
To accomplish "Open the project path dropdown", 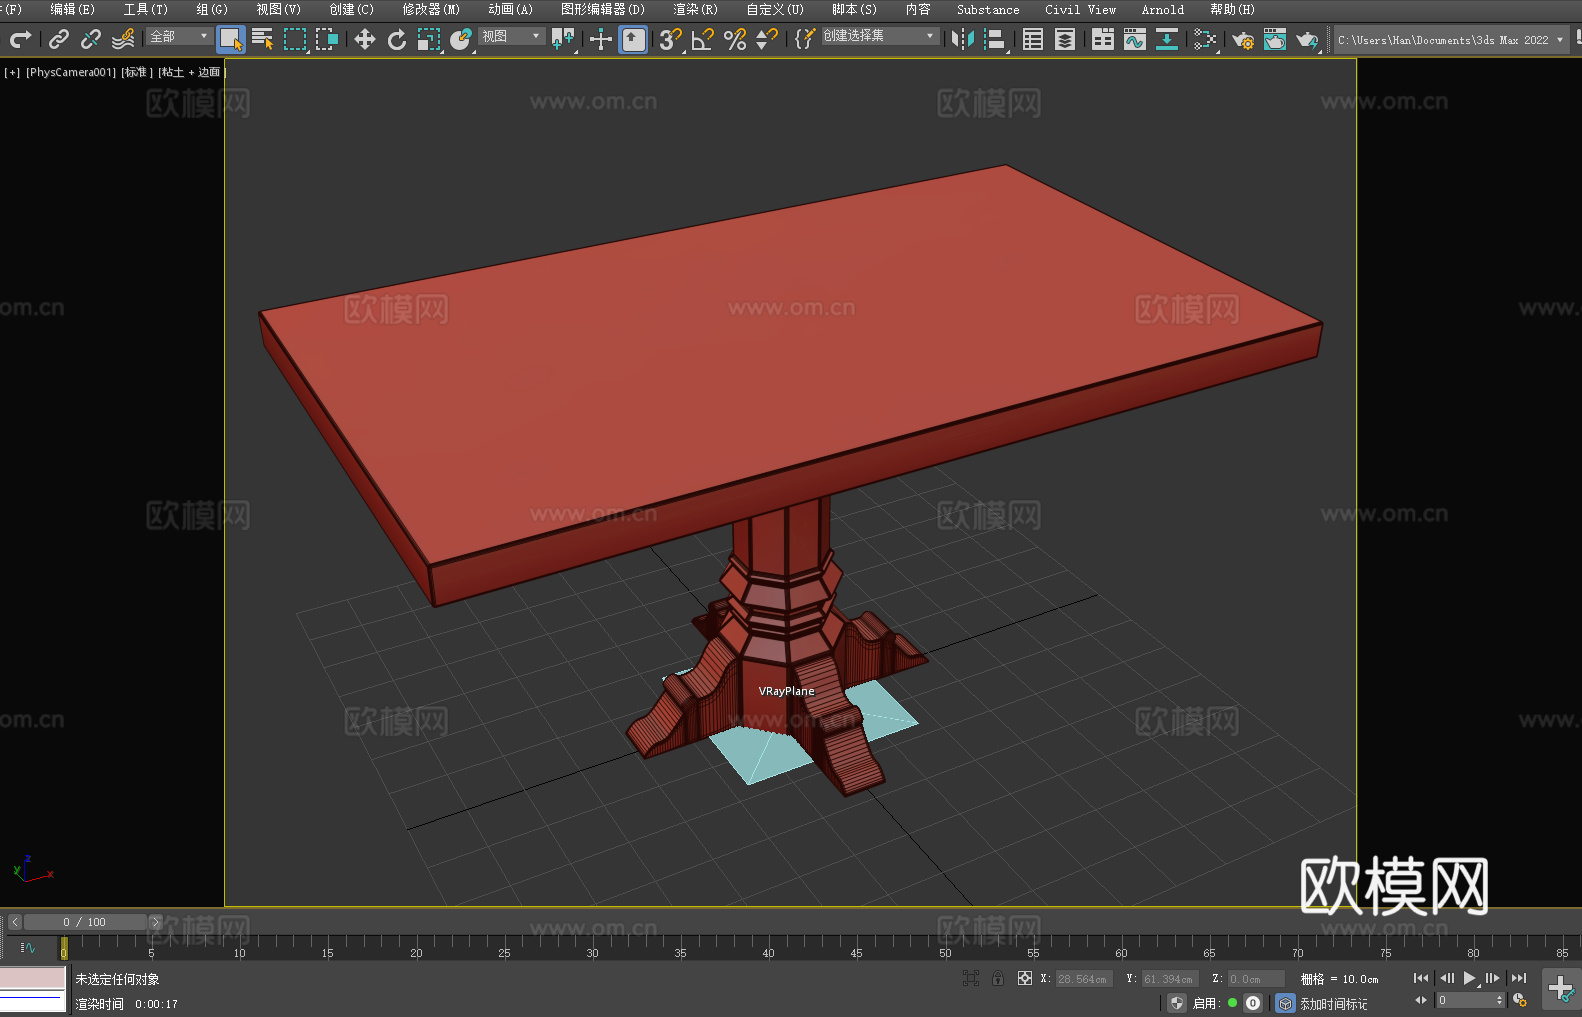I will point(1559,40).
